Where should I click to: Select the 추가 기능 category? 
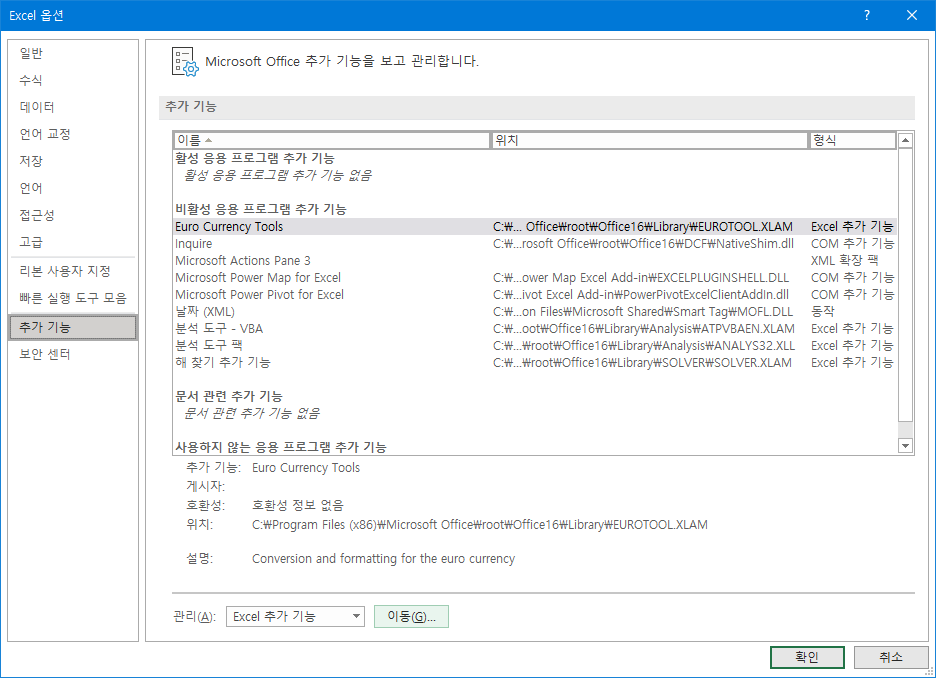coord(73,327)
